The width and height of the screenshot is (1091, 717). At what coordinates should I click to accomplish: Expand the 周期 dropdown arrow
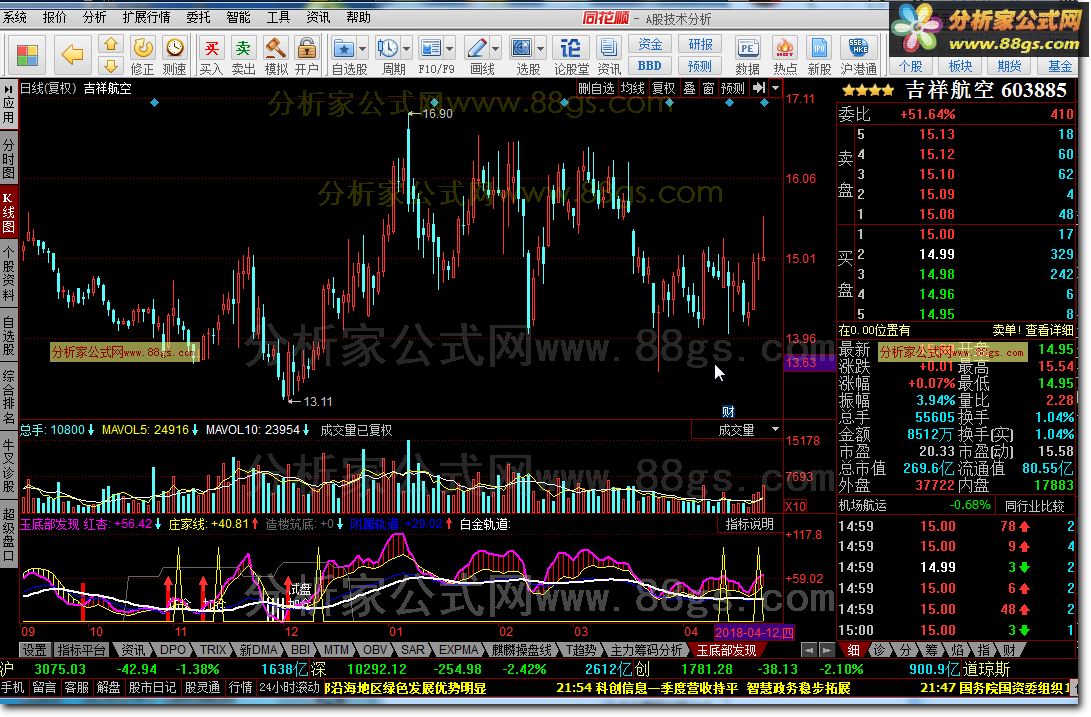pyautogui.click(x=407, y=49)
